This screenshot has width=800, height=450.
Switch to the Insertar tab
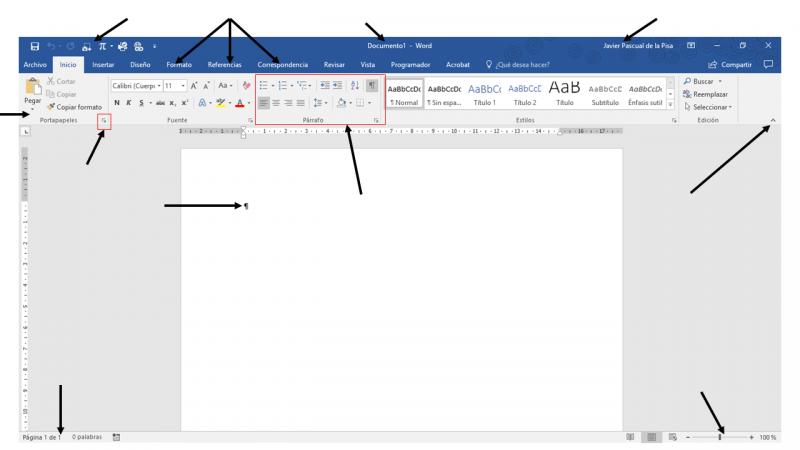(102, 65)
